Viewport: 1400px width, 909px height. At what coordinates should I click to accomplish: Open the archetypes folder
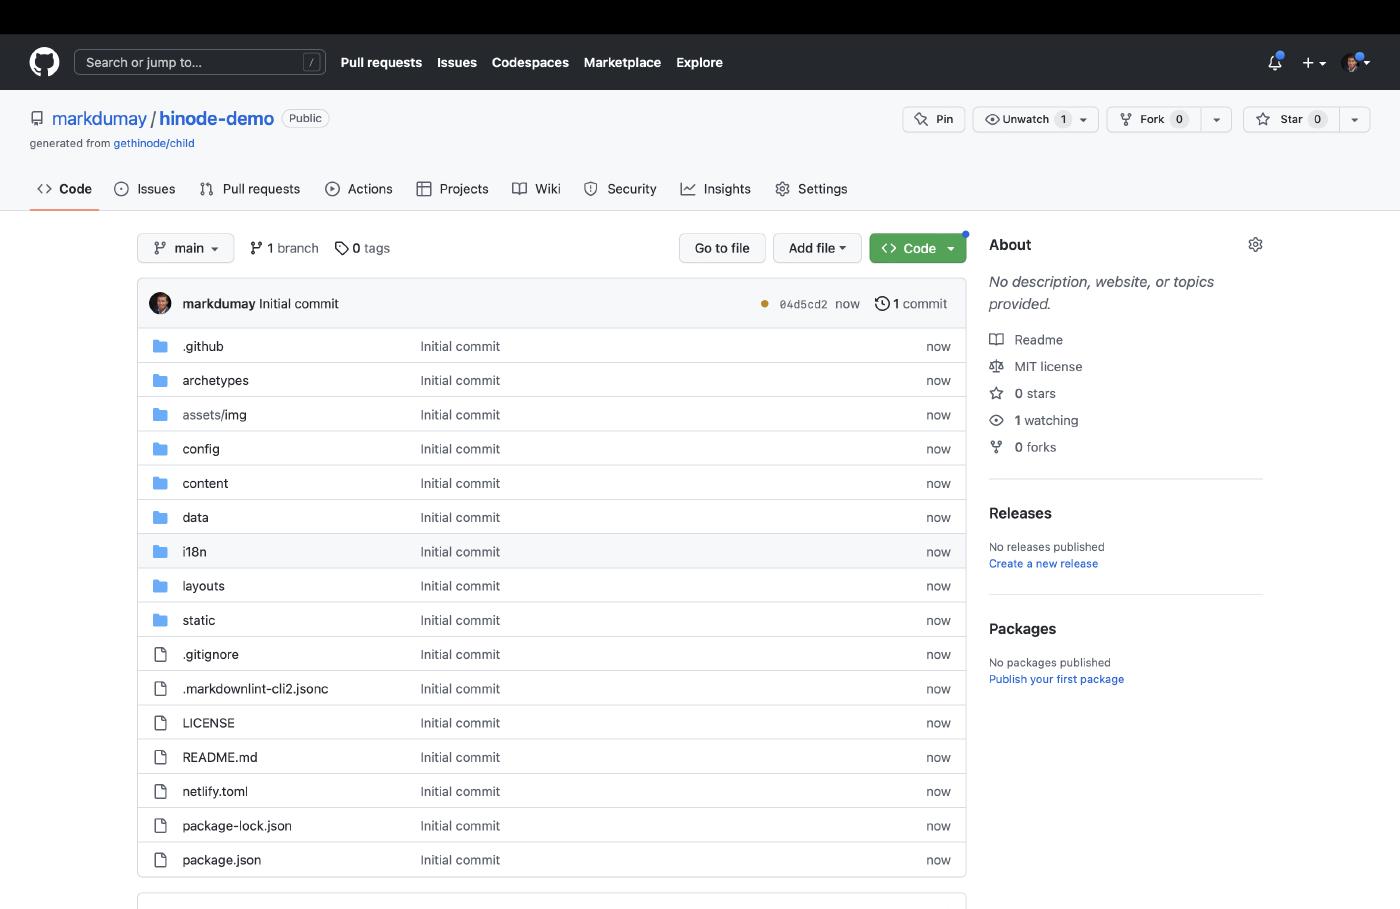pyautogui.click(x=215, y=380)
